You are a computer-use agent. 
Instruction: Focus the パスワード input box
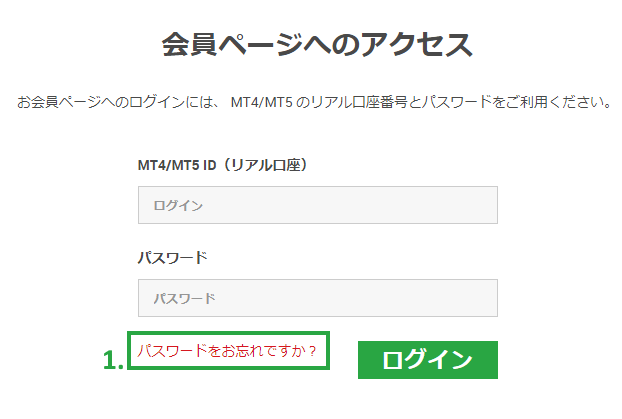[317, 298]
